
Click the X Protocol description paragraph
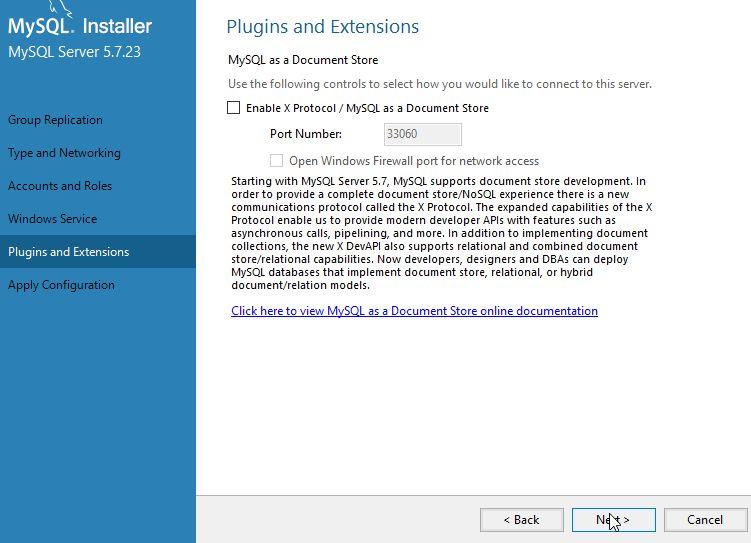pyautogui.click(x=441, y=233)
